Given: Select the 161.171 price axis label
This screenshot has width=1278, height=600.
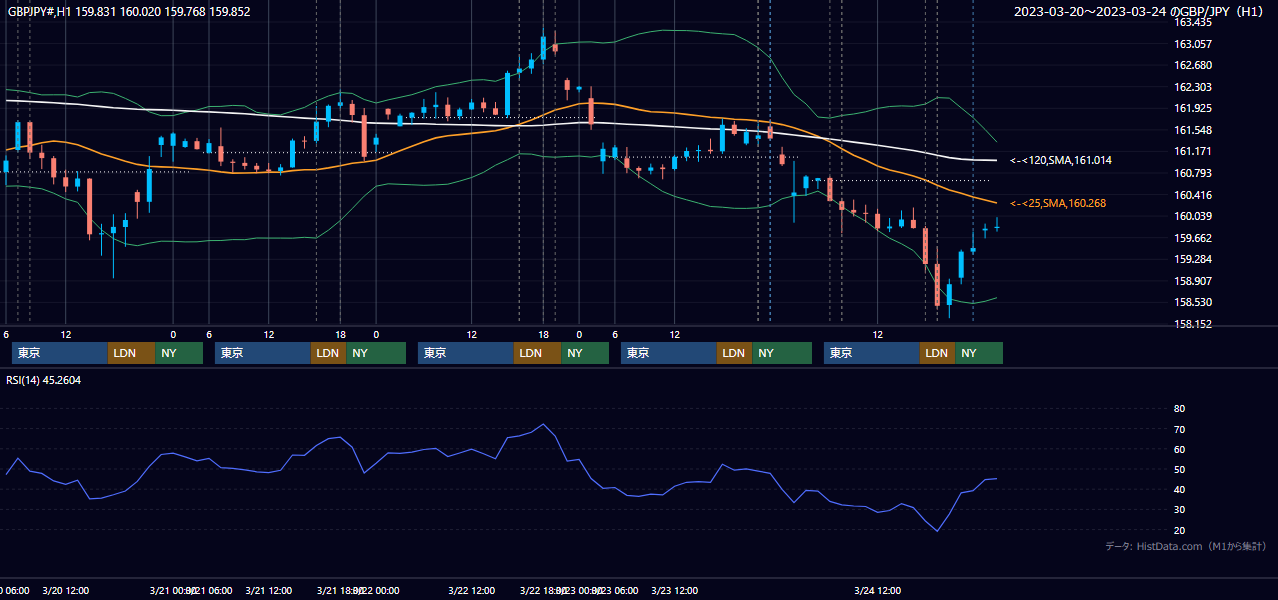Looking at the screenshot, I should (1193, 151).
